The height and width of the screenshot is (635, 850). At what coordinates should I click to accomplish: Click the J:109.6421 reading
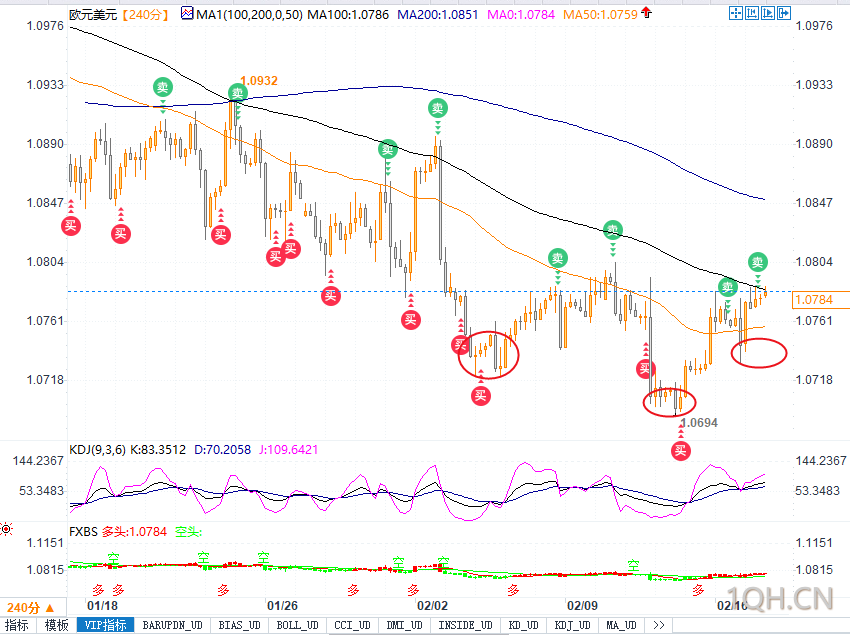coord(288,450)
